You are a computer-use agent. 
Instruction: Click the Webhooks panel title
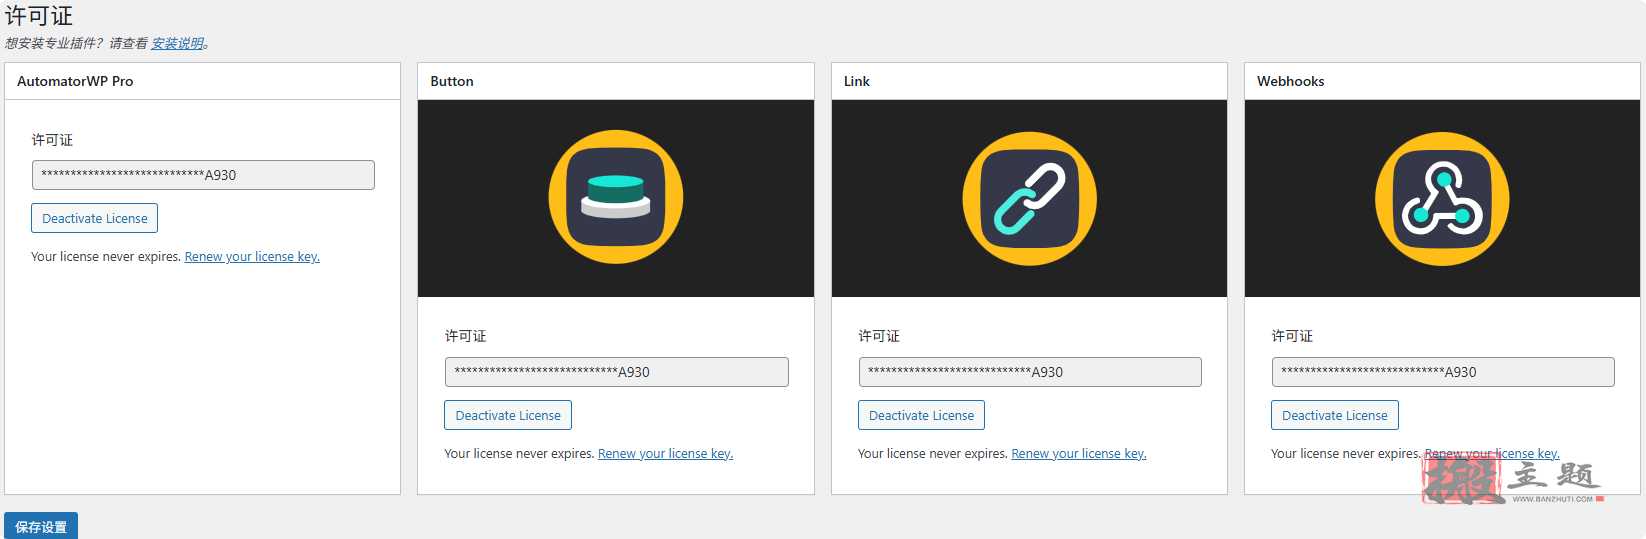[1290, 81]
